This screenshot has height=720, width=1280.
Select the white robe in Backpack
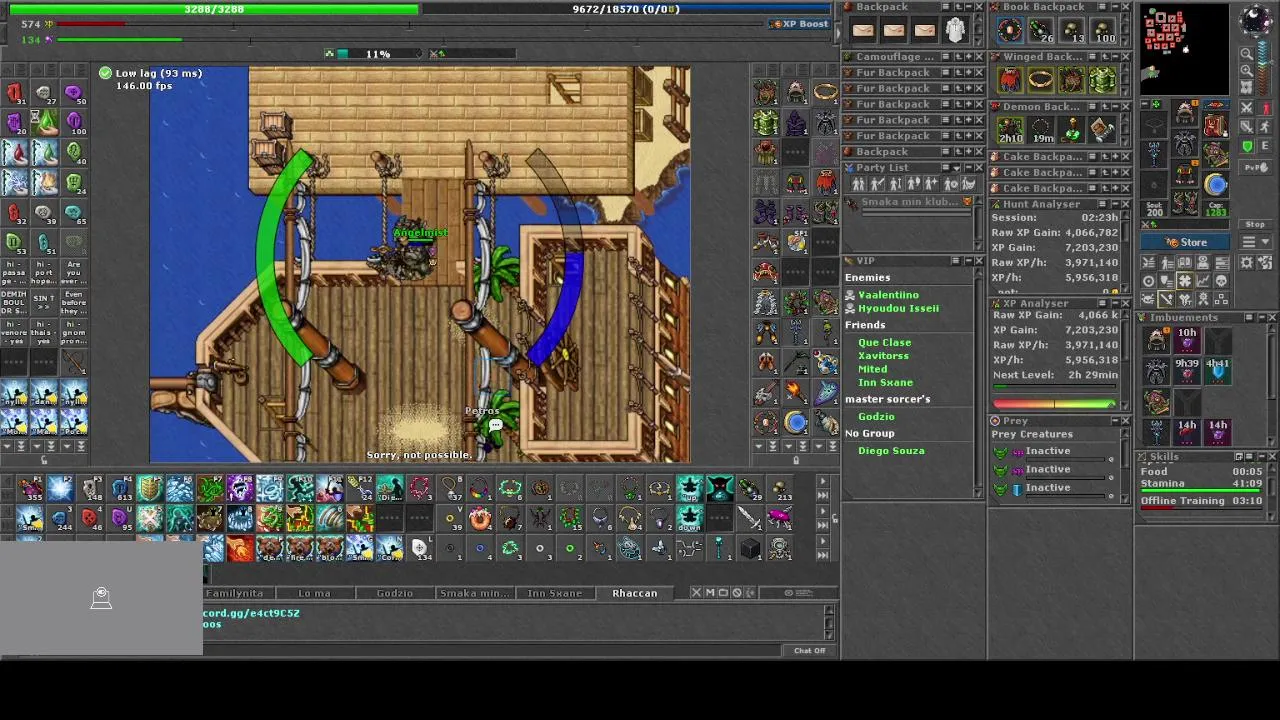pyautogui.click(x=955, y=29)
